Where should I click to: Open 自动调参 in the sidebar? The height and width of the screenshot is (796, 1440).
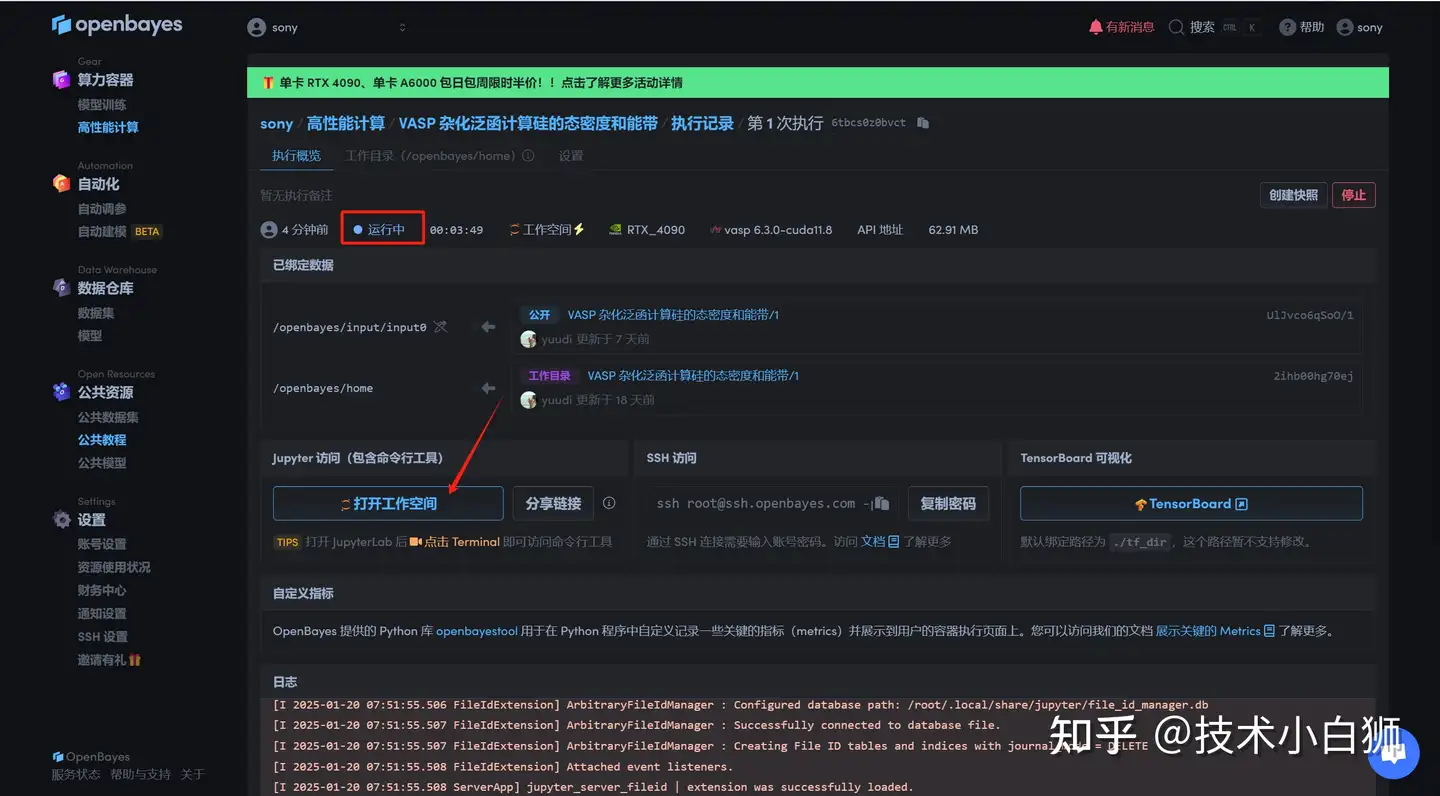102,209
